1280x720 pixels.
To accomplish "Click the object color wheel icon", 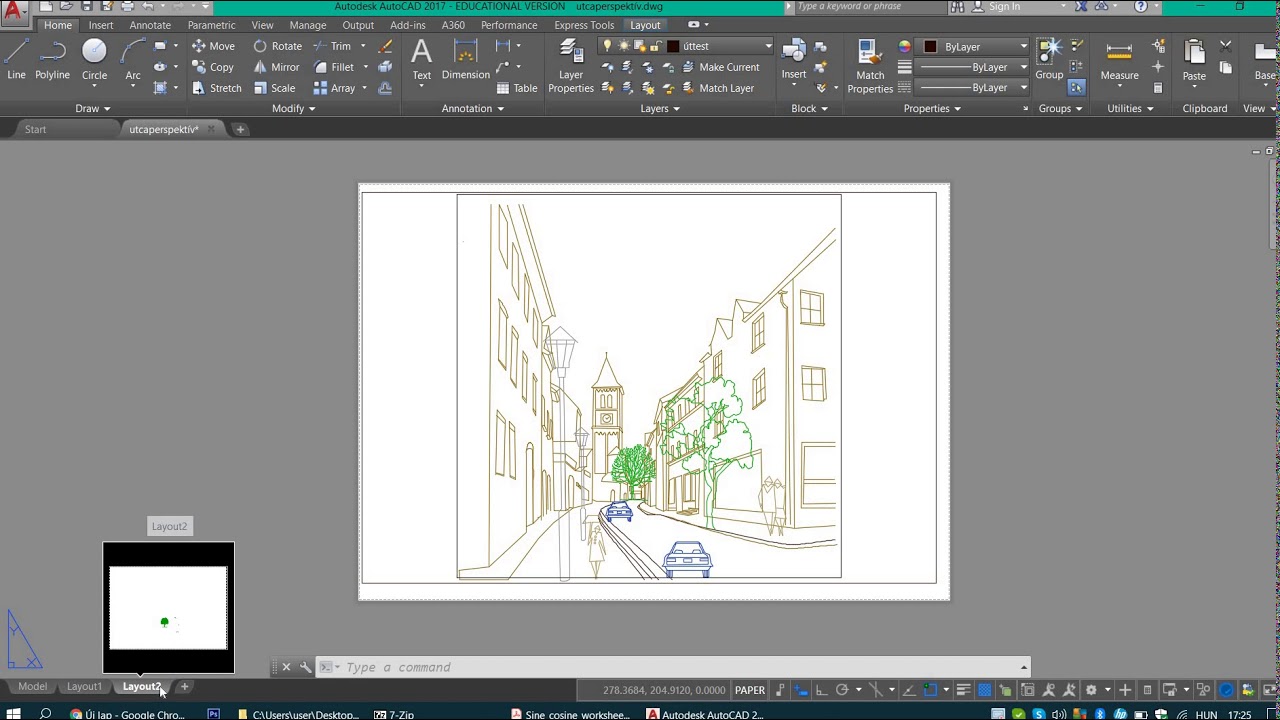I will pyautogui.click(x=905, y=46).
